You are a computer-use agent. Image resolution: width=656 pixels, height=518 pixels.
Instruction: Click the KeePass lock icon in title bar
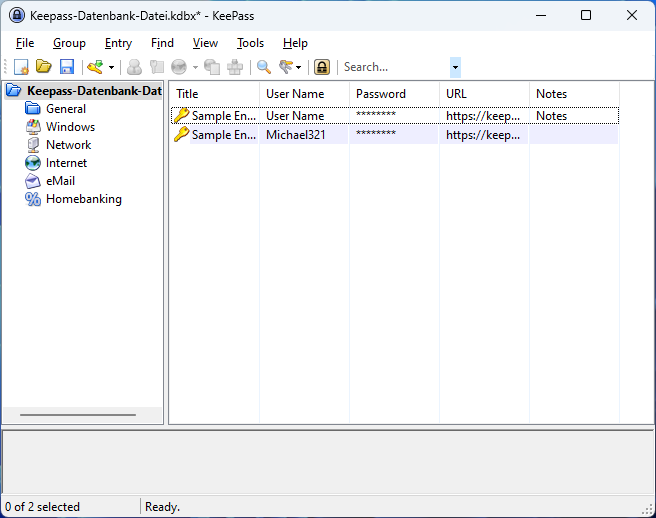click(x=17, y=15)
